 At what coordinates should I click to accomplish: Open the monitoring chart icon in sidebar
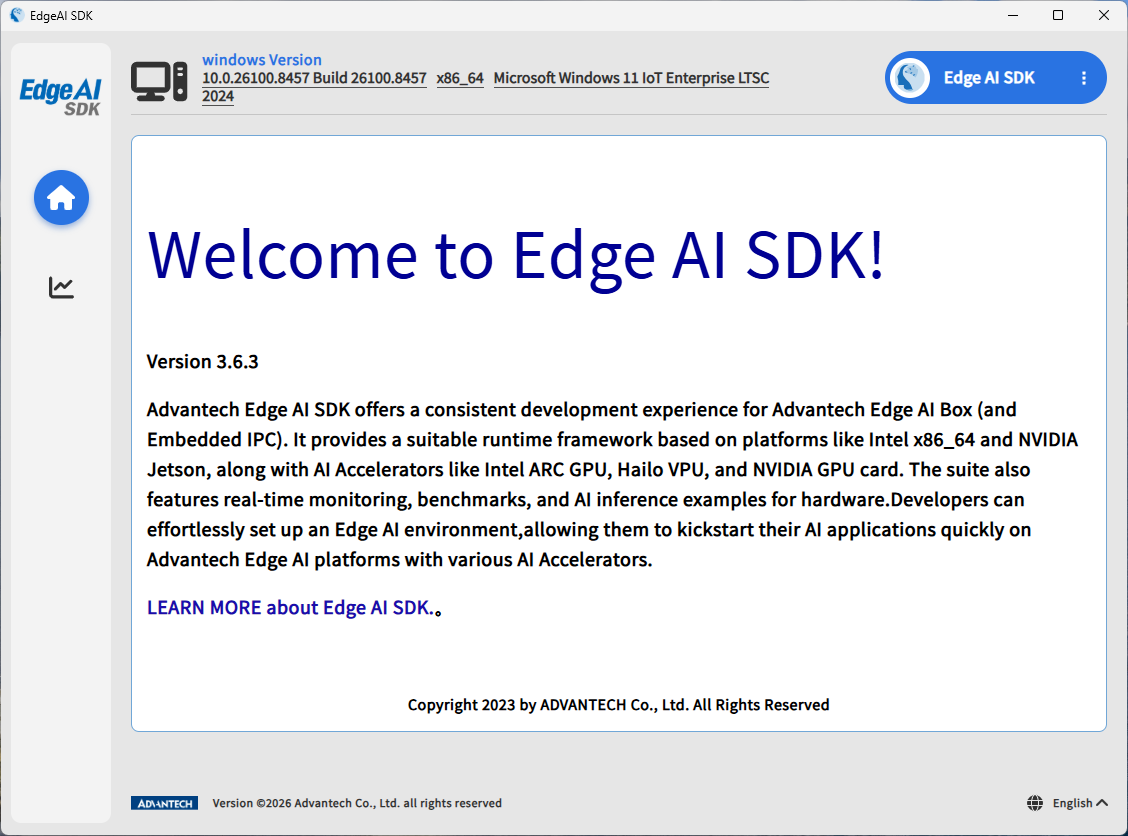tap(61, 287)
